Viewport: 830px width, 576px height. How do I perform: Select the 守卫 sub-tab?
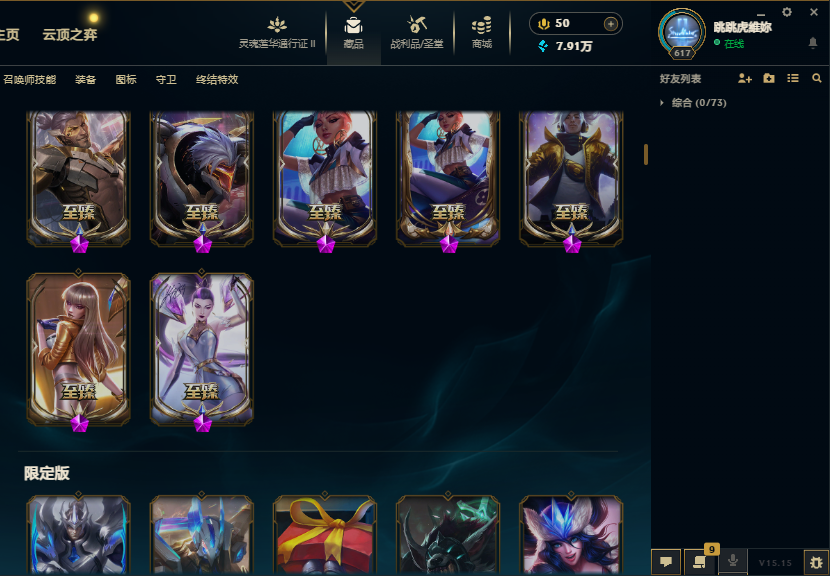tap(166, 79)
